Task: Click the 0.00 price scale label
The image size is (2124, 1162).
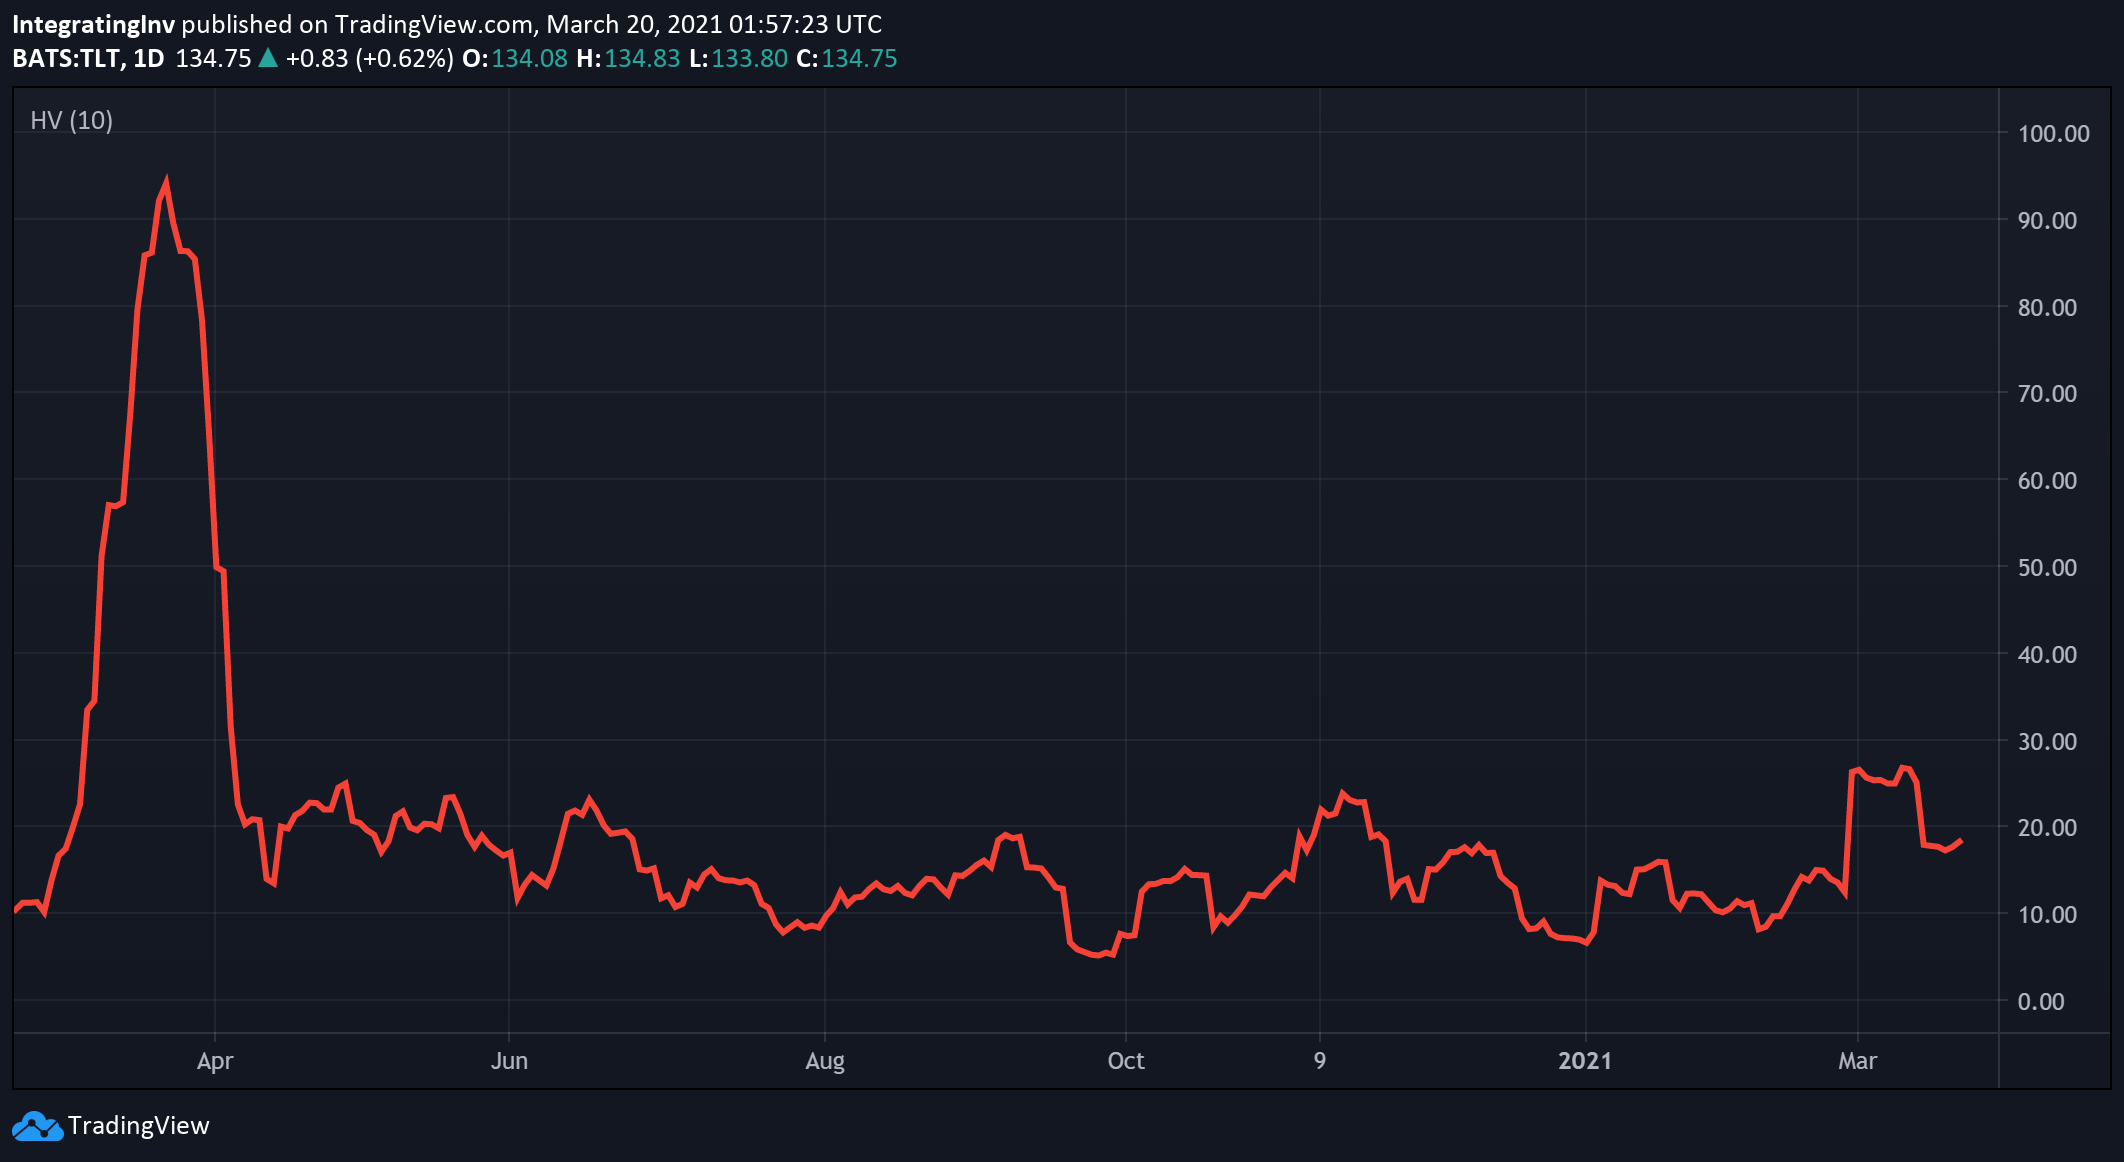Action: (x=2041, y=1002)
